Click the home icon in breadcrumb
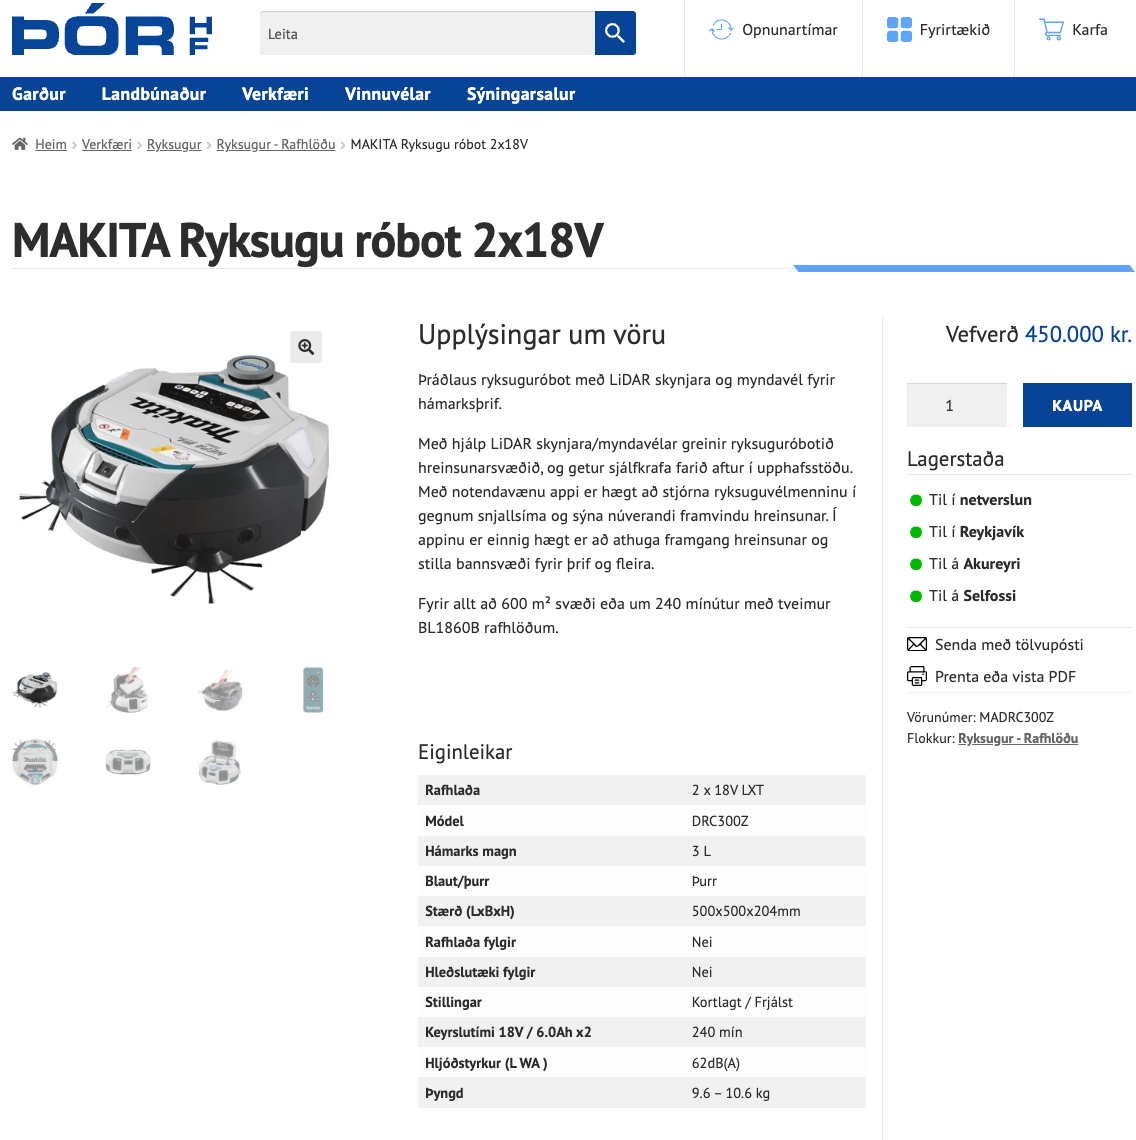The width and height of the screenshot is (1136, 1140). tap(20, 144)
